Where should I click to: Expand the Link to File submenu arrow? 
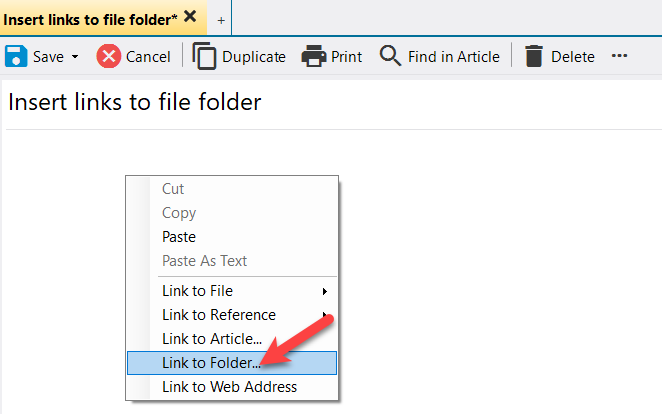point(324,291)
